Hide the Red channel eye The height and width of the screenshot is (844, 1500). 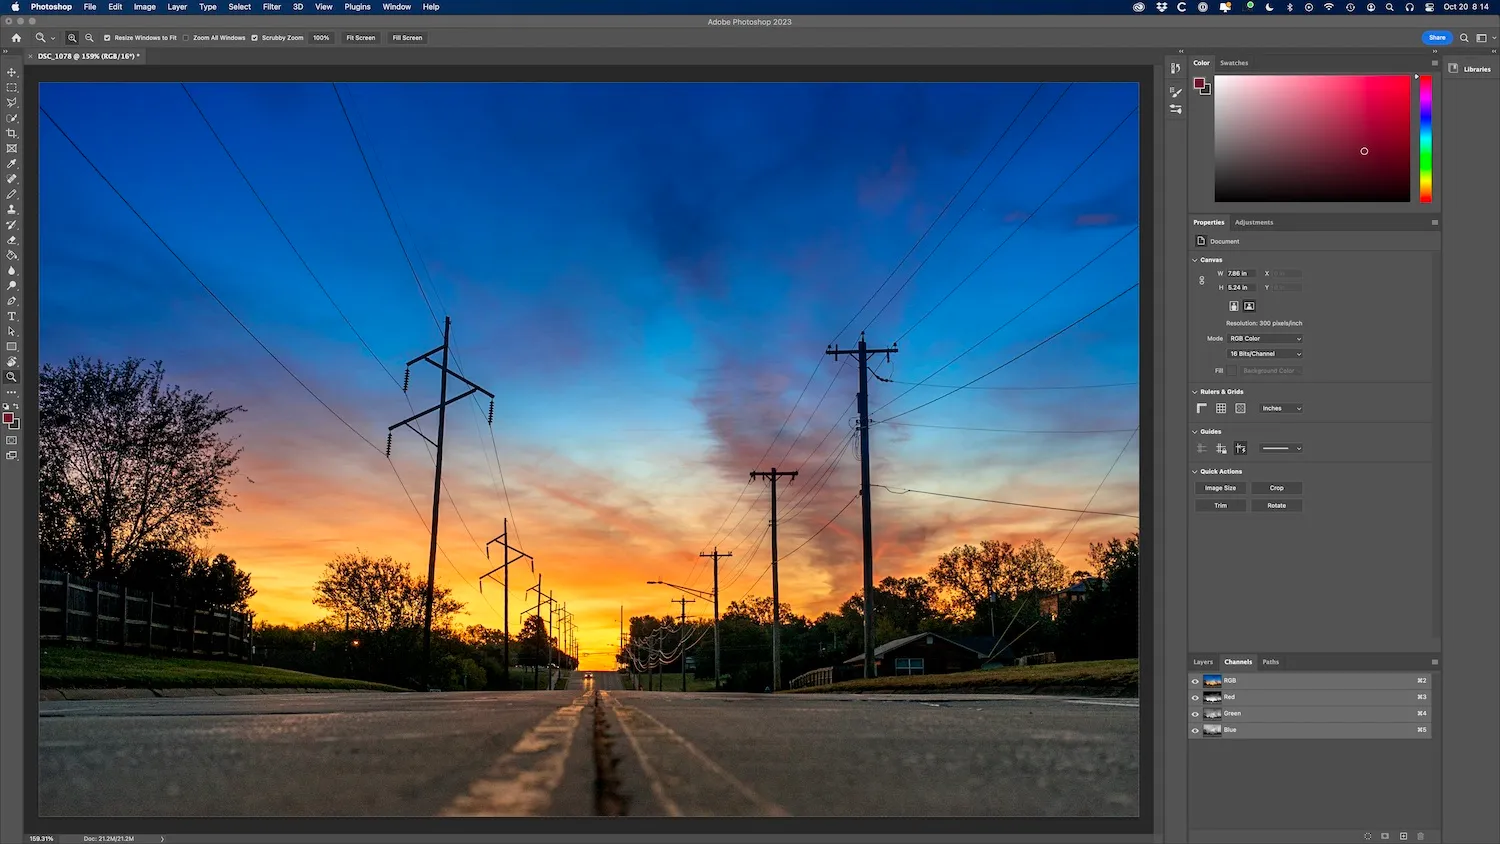pos(1195,697)
